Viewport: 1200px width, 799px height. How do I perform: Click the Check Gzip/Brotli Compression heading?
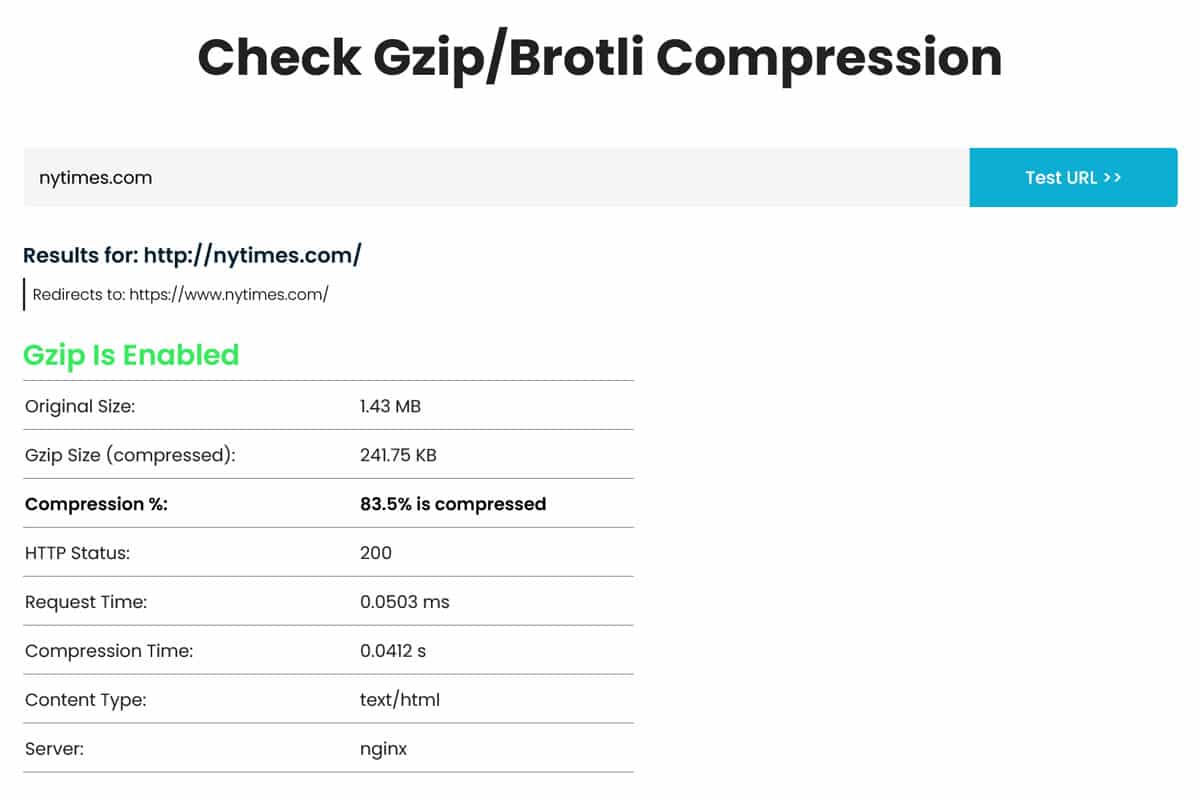[599, 57]
